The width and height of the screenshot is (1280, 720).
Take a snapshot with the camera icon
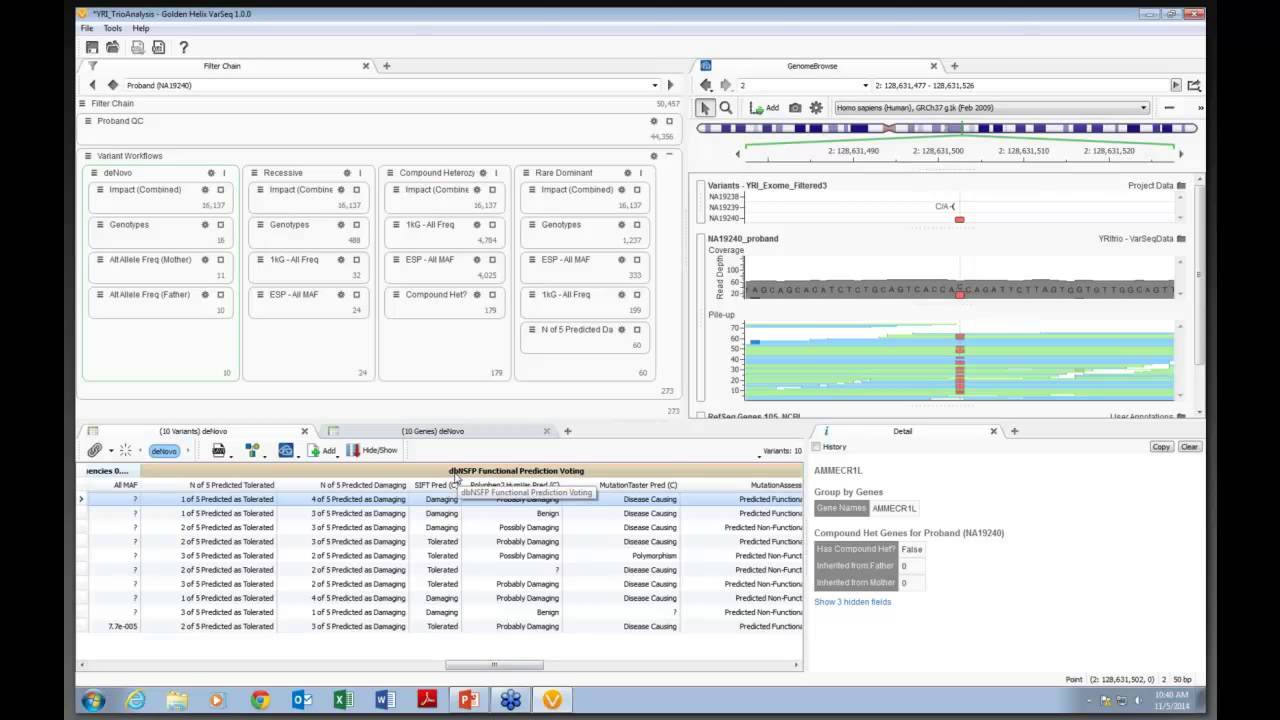click(795, 108)
